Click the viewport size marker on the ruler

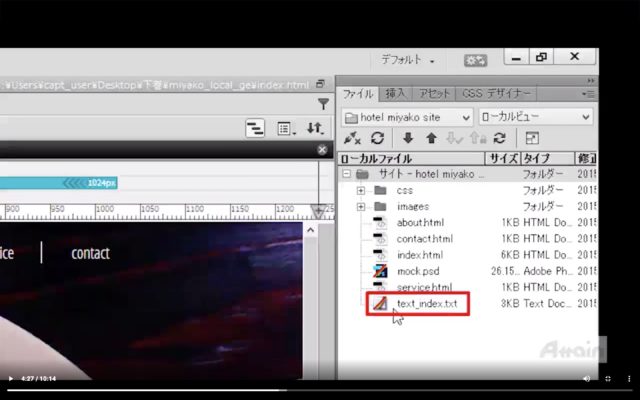[x=318, y=212]
